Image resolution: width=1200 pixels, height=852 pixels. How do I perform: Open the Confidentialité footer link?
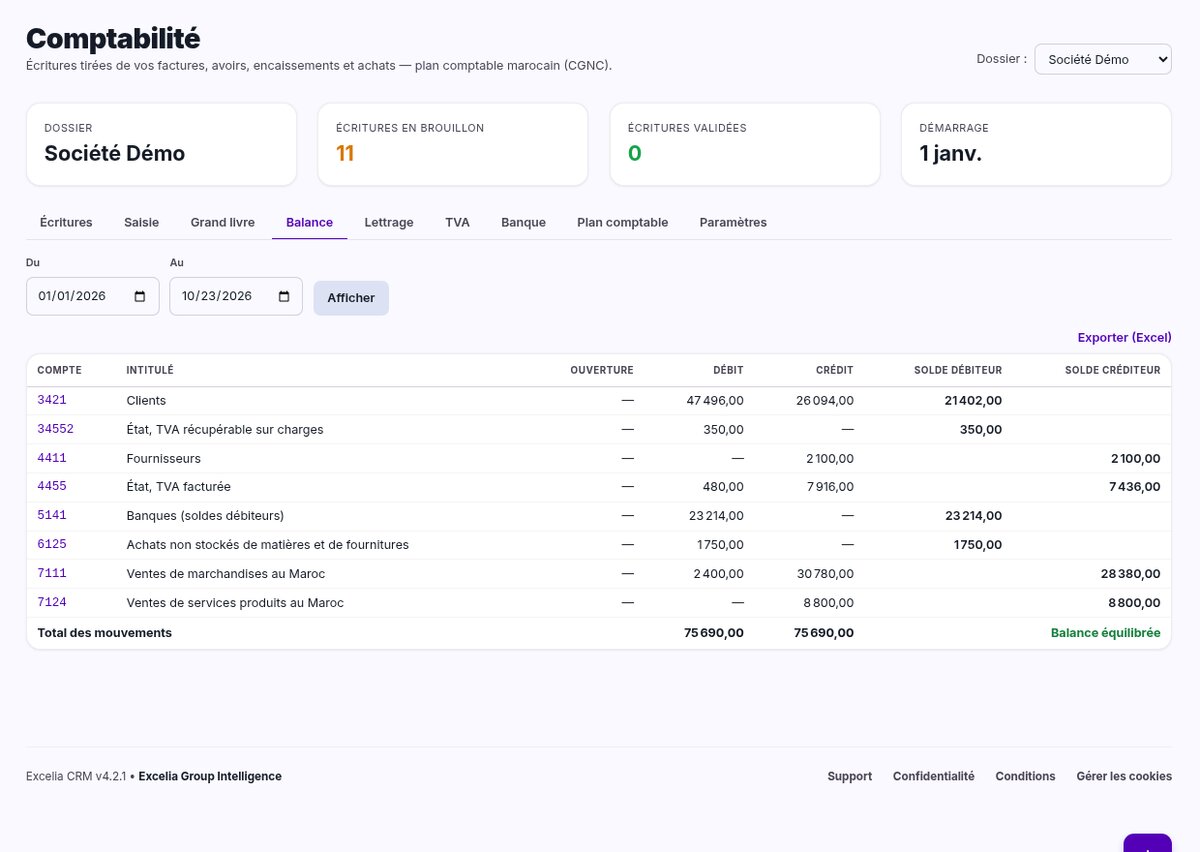pos(933,776)
